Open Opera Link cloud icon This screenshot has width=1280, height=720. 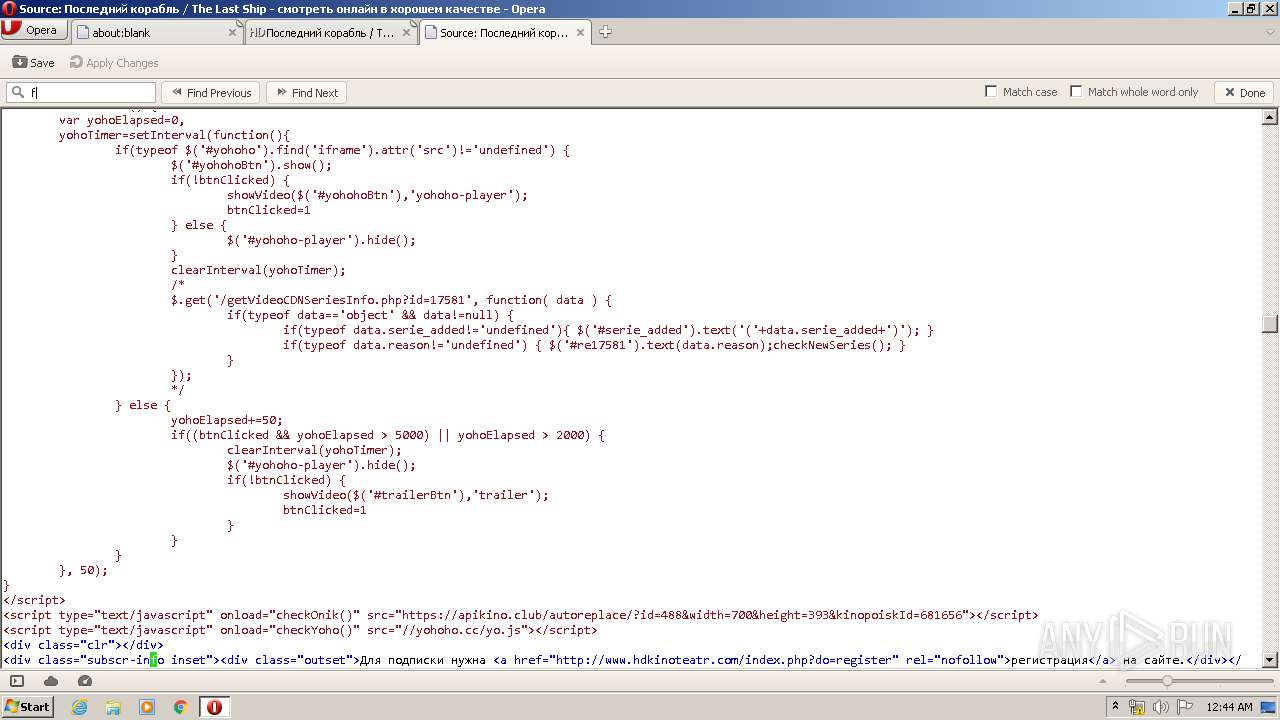coord(51,681)
